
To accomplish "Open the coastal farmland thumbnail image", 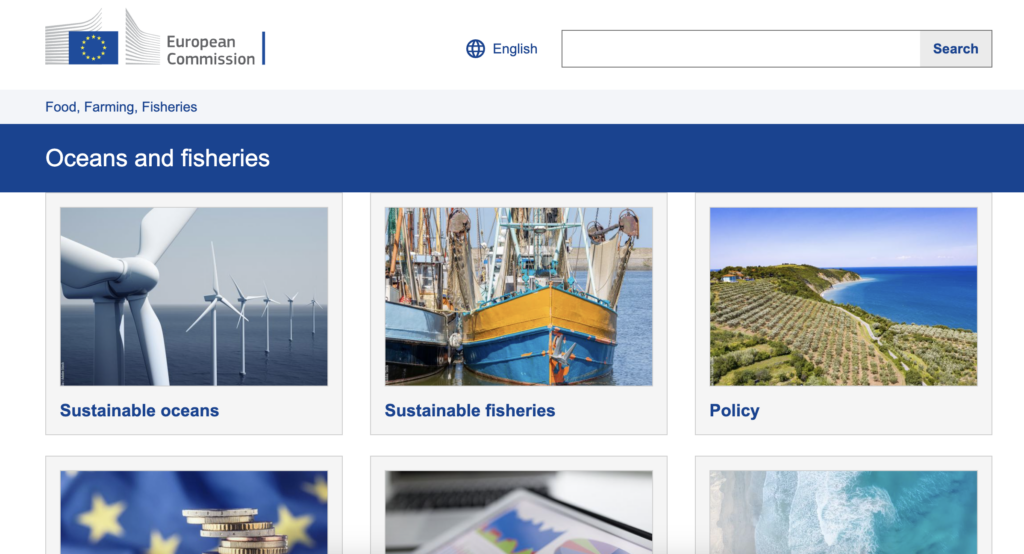I will tap(843, 297).
